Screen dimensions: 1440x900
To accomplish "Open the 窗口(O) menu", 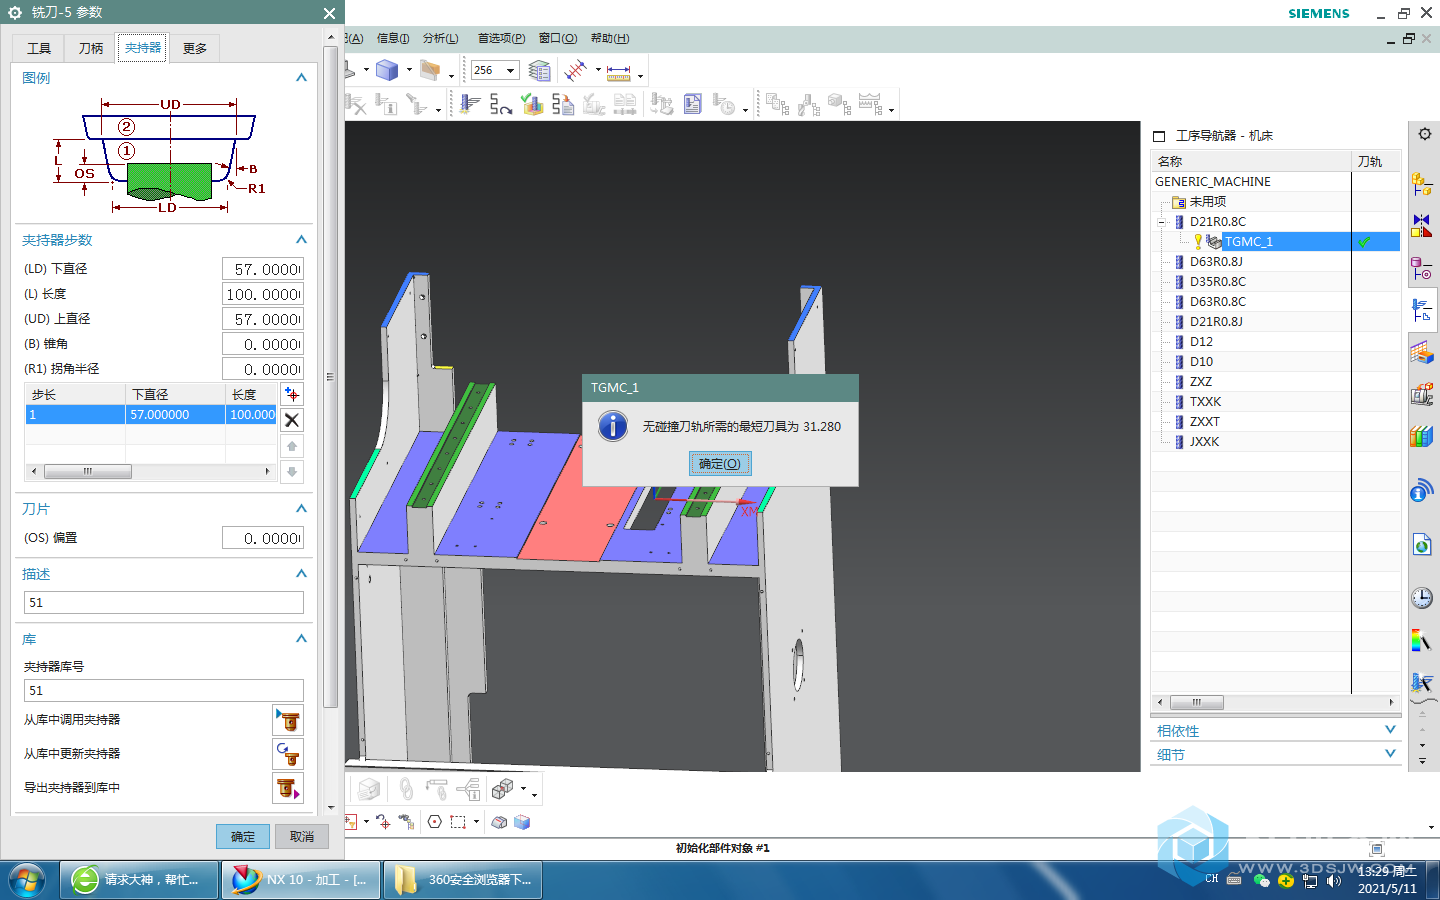I will point(558,38).
